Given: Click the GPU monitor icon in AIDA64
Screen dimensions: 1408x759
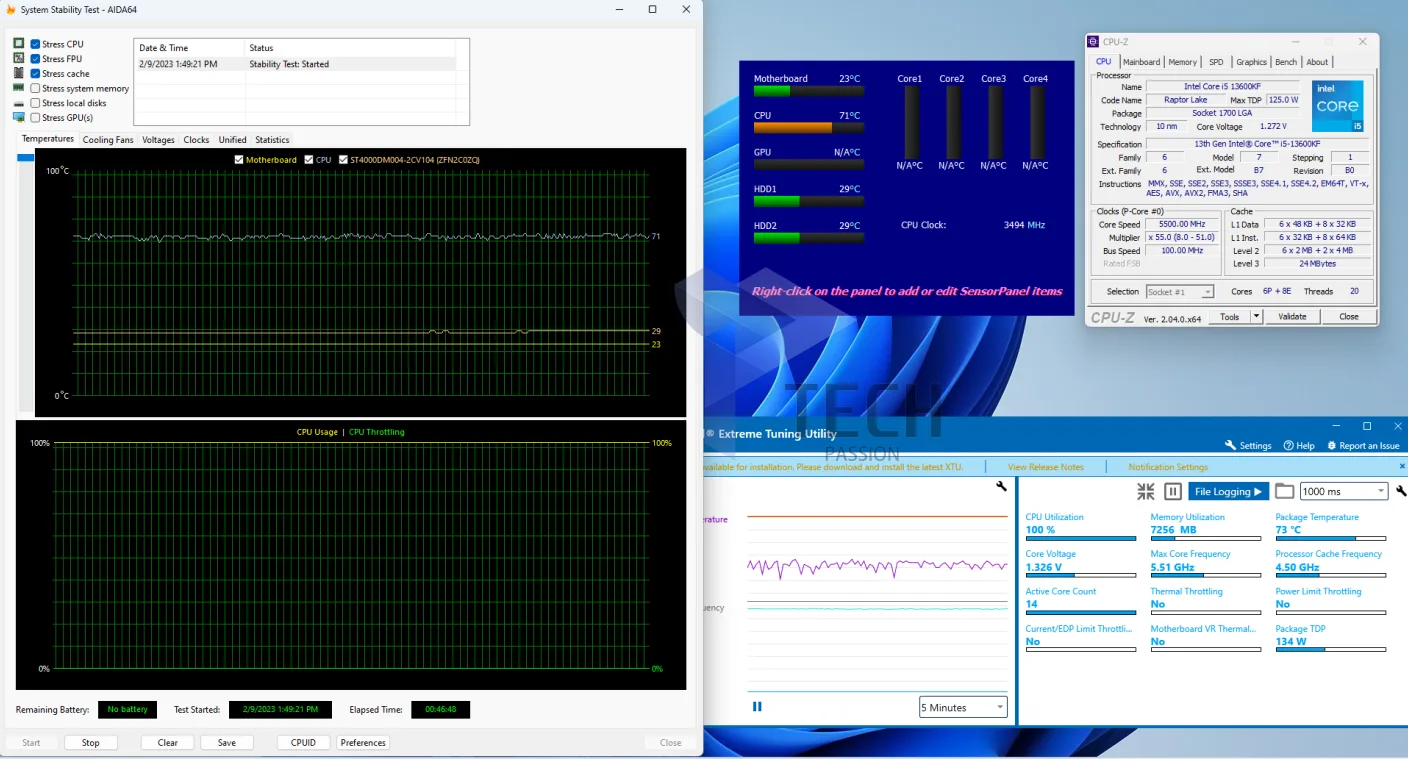Looking at the screenshot, I should [19, 118].
